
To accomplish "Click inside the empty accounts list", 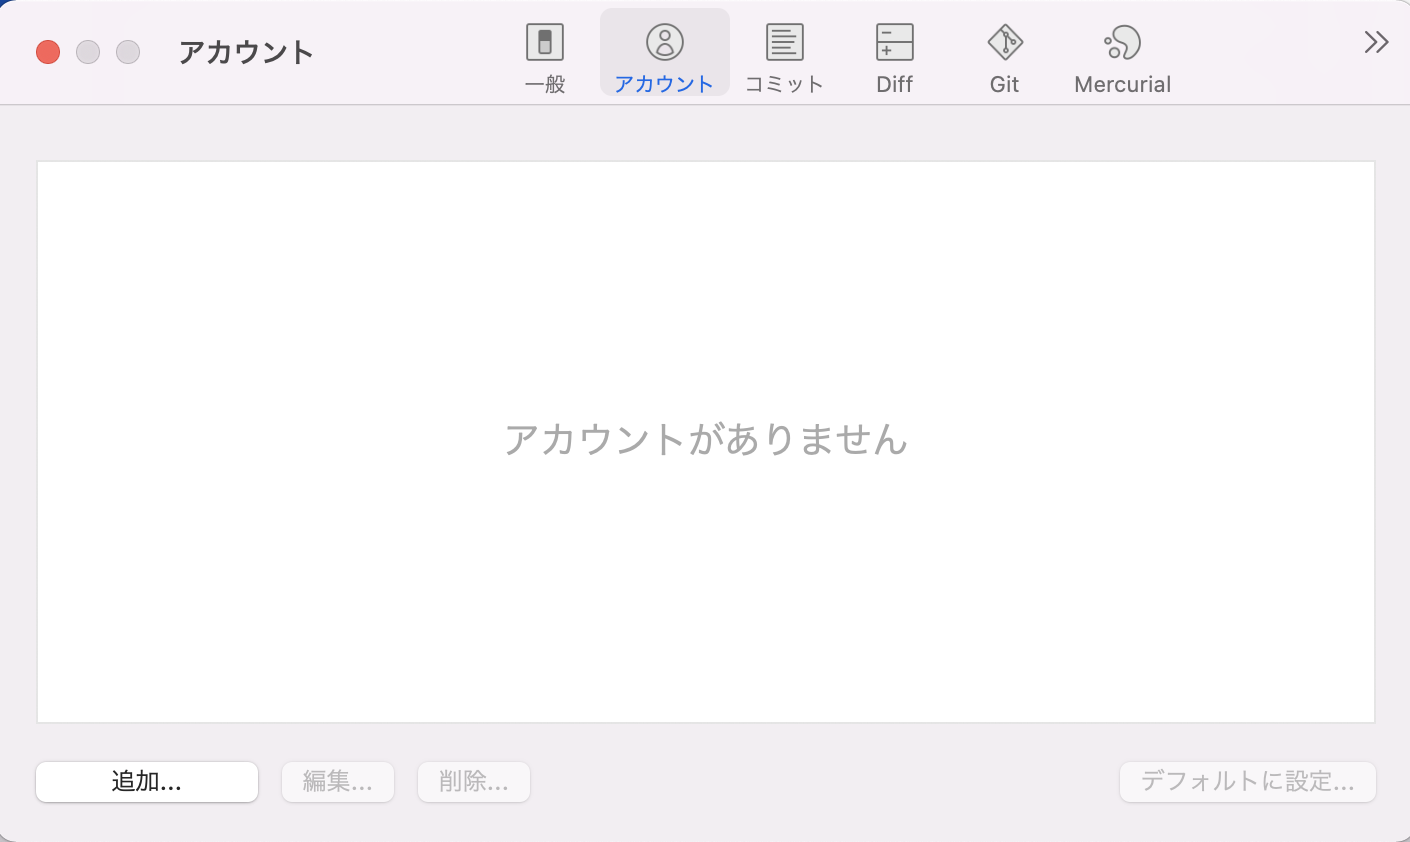I will 705,600.
